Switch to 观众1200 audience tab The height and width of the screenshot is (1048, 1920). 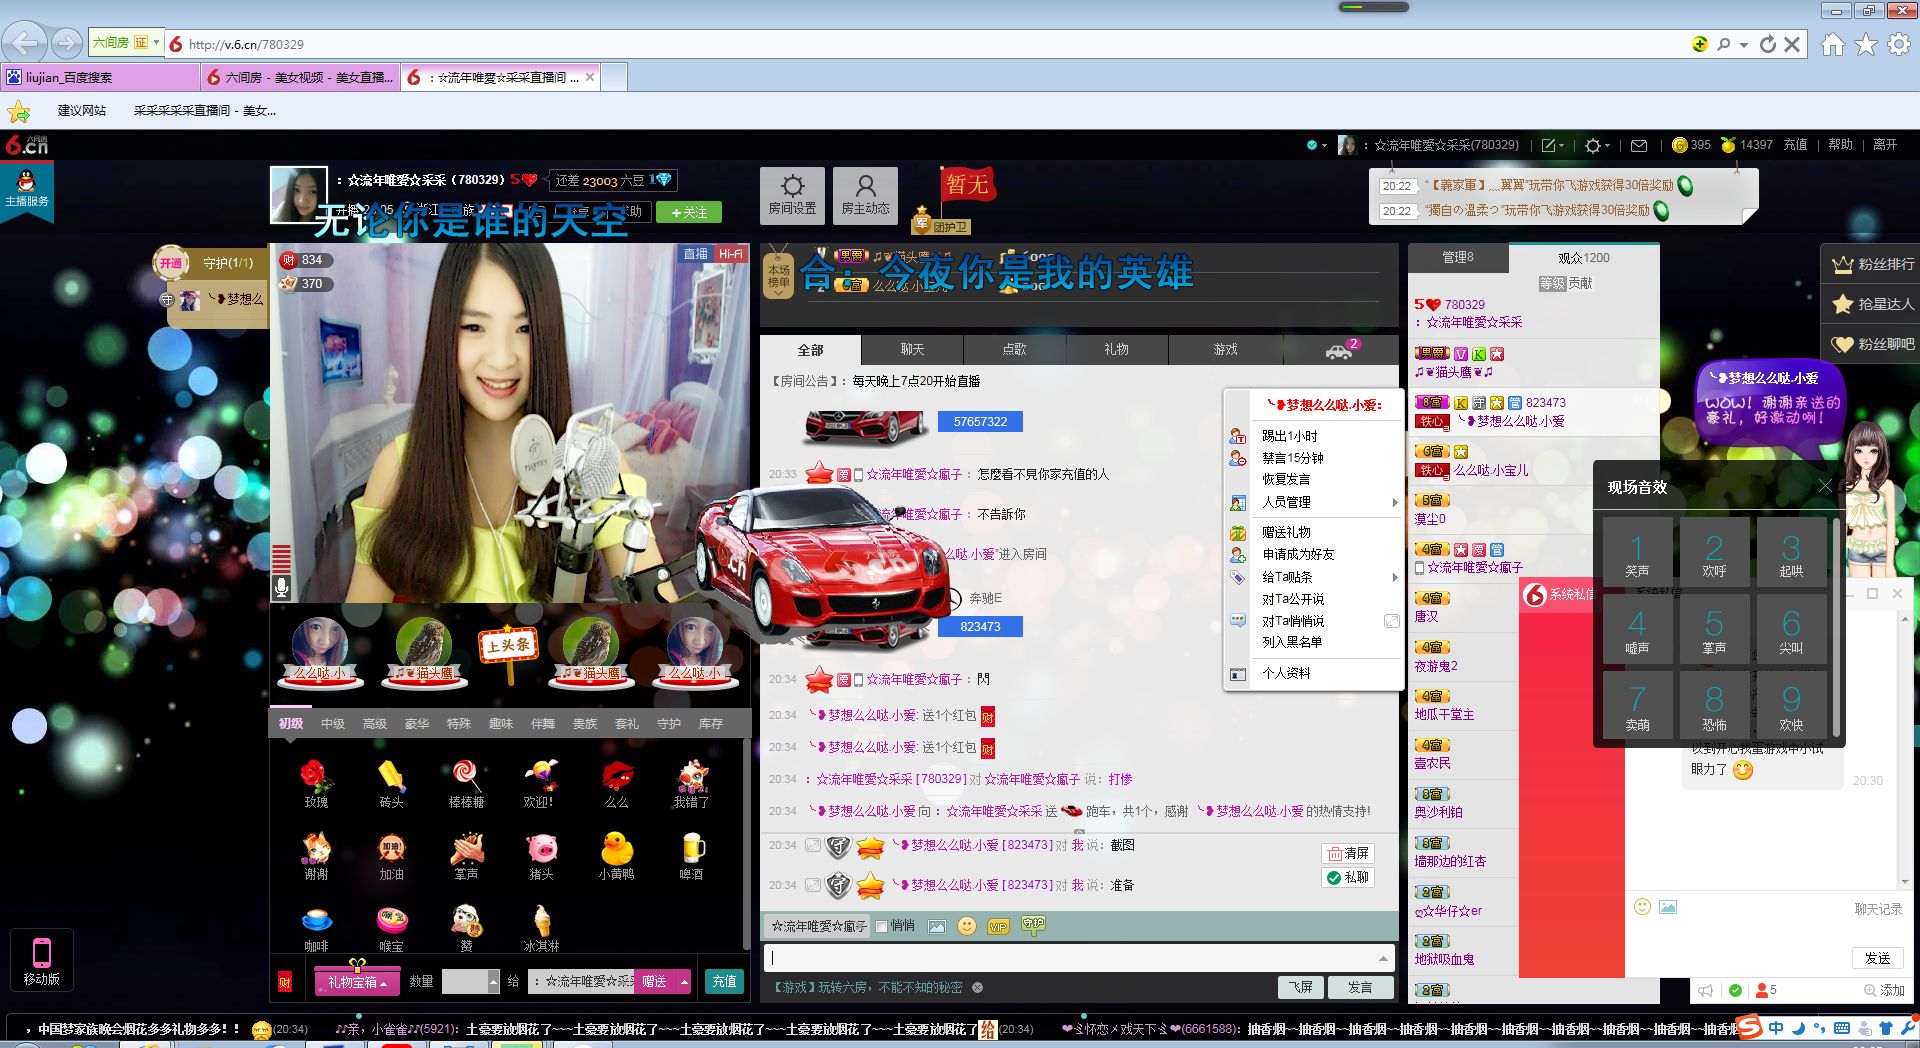coord(1583,258)
